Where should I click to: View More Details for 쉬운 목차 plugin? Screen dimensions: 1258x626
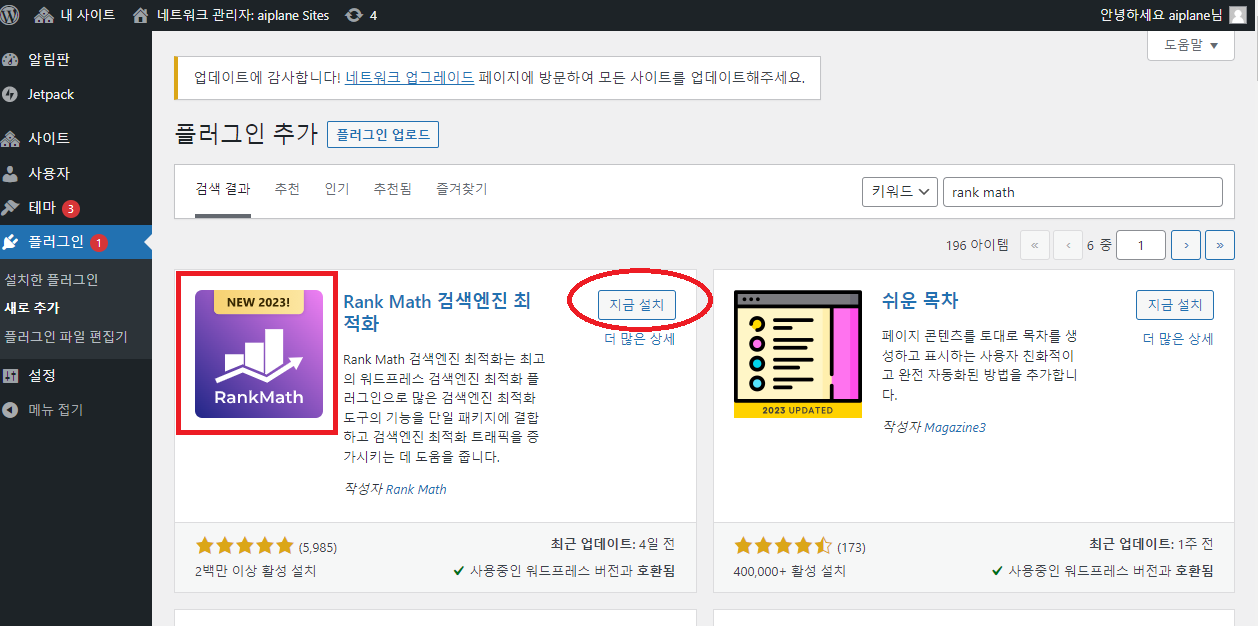(1178, 339)
